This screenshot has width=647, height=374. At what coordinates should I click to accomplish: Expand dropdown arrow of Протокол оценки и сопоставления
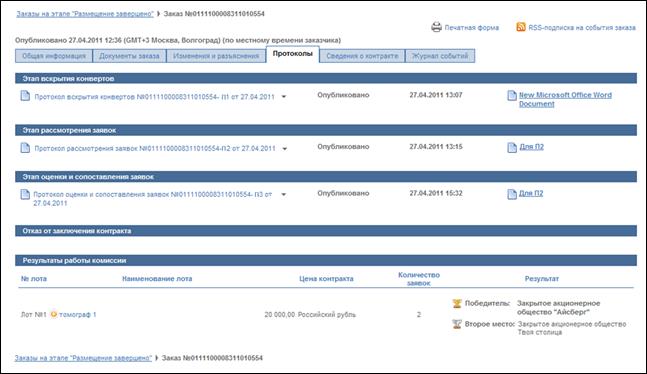click(x=284, y=194)
